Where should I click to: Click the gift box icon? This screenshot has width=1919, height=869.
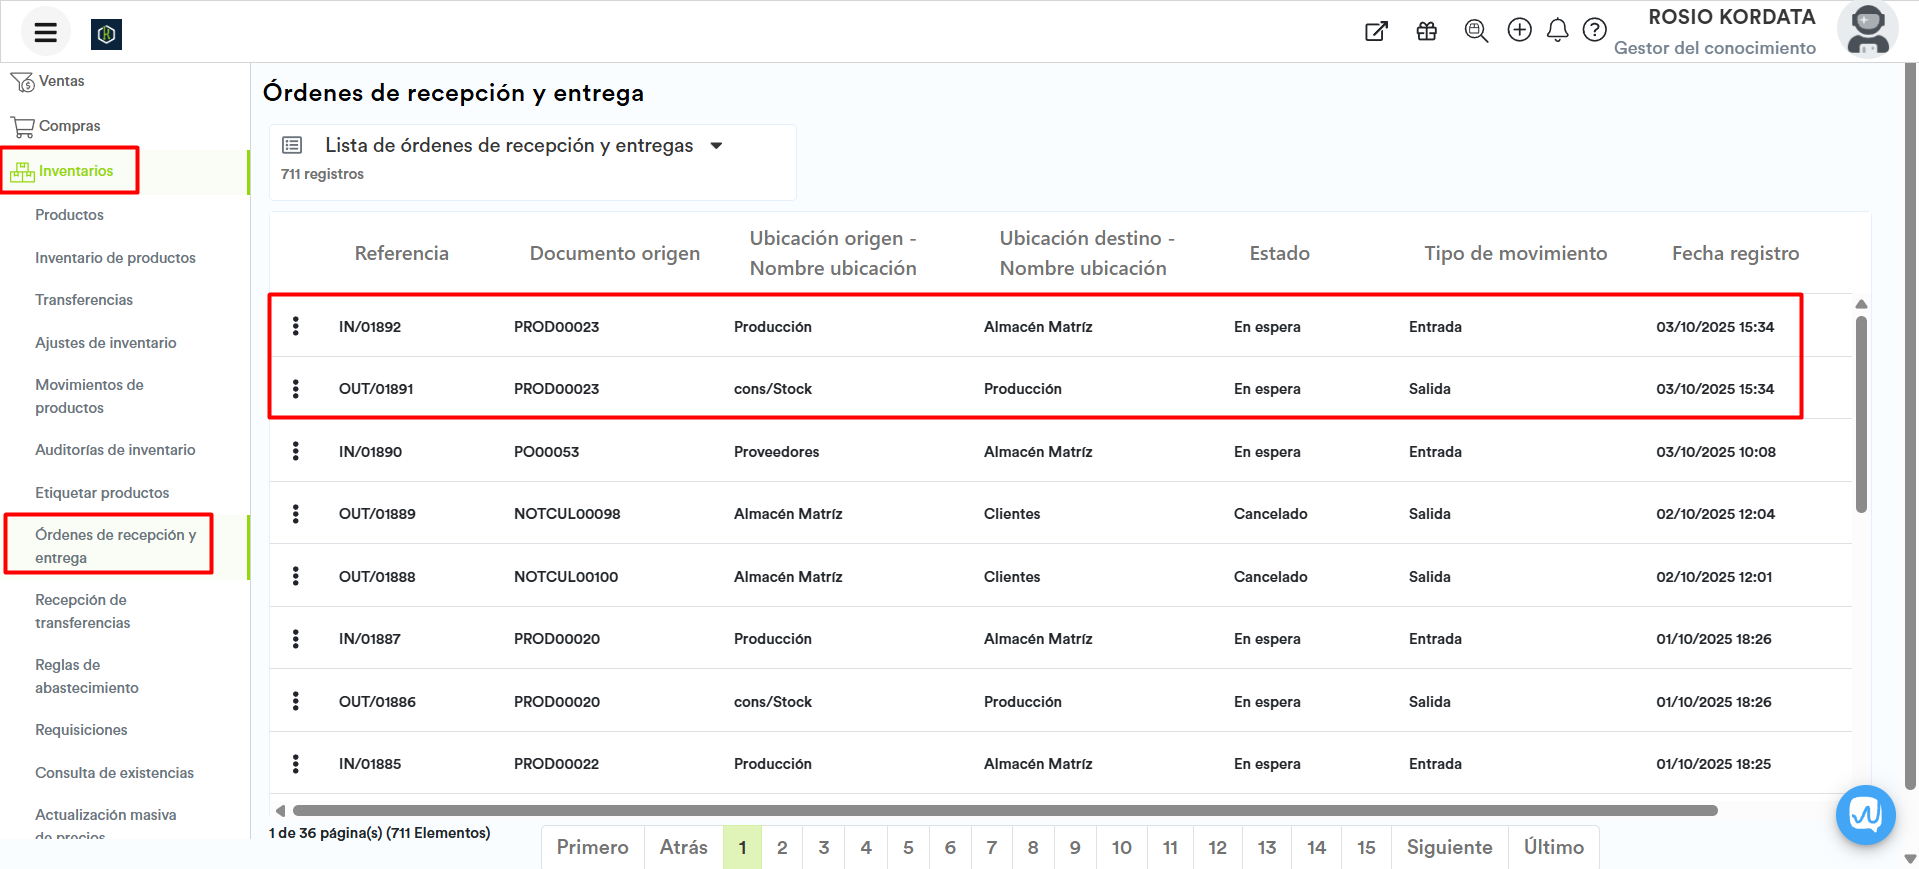click(1427, 31)
